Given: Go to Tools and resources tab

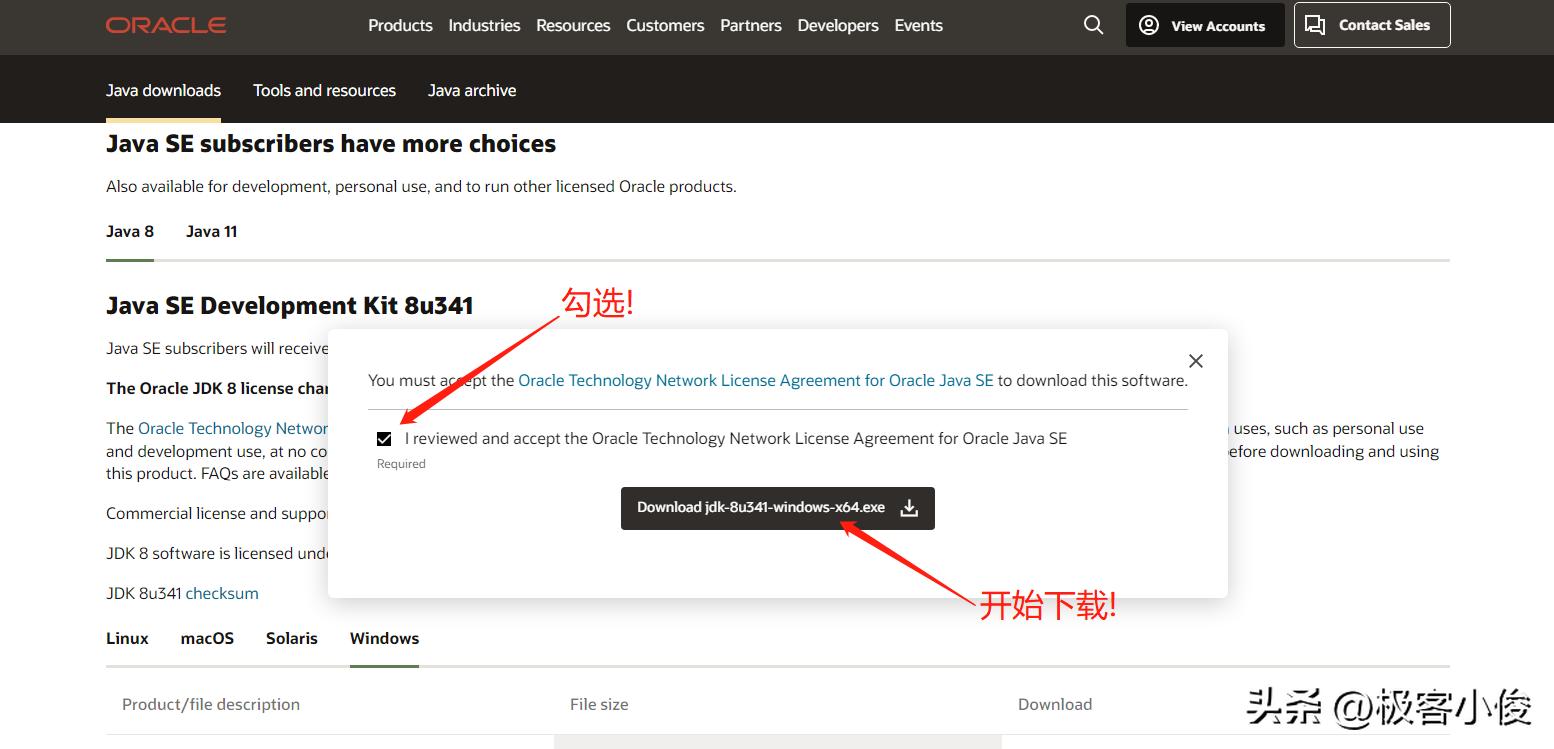Looking at the screenshot, I should coord(324,90).
